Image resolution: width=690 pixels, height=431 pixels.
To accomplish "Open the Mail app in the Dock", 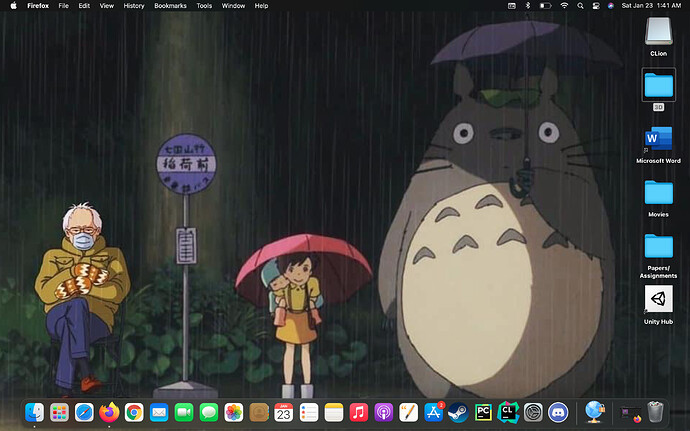I will click(159, 413).
